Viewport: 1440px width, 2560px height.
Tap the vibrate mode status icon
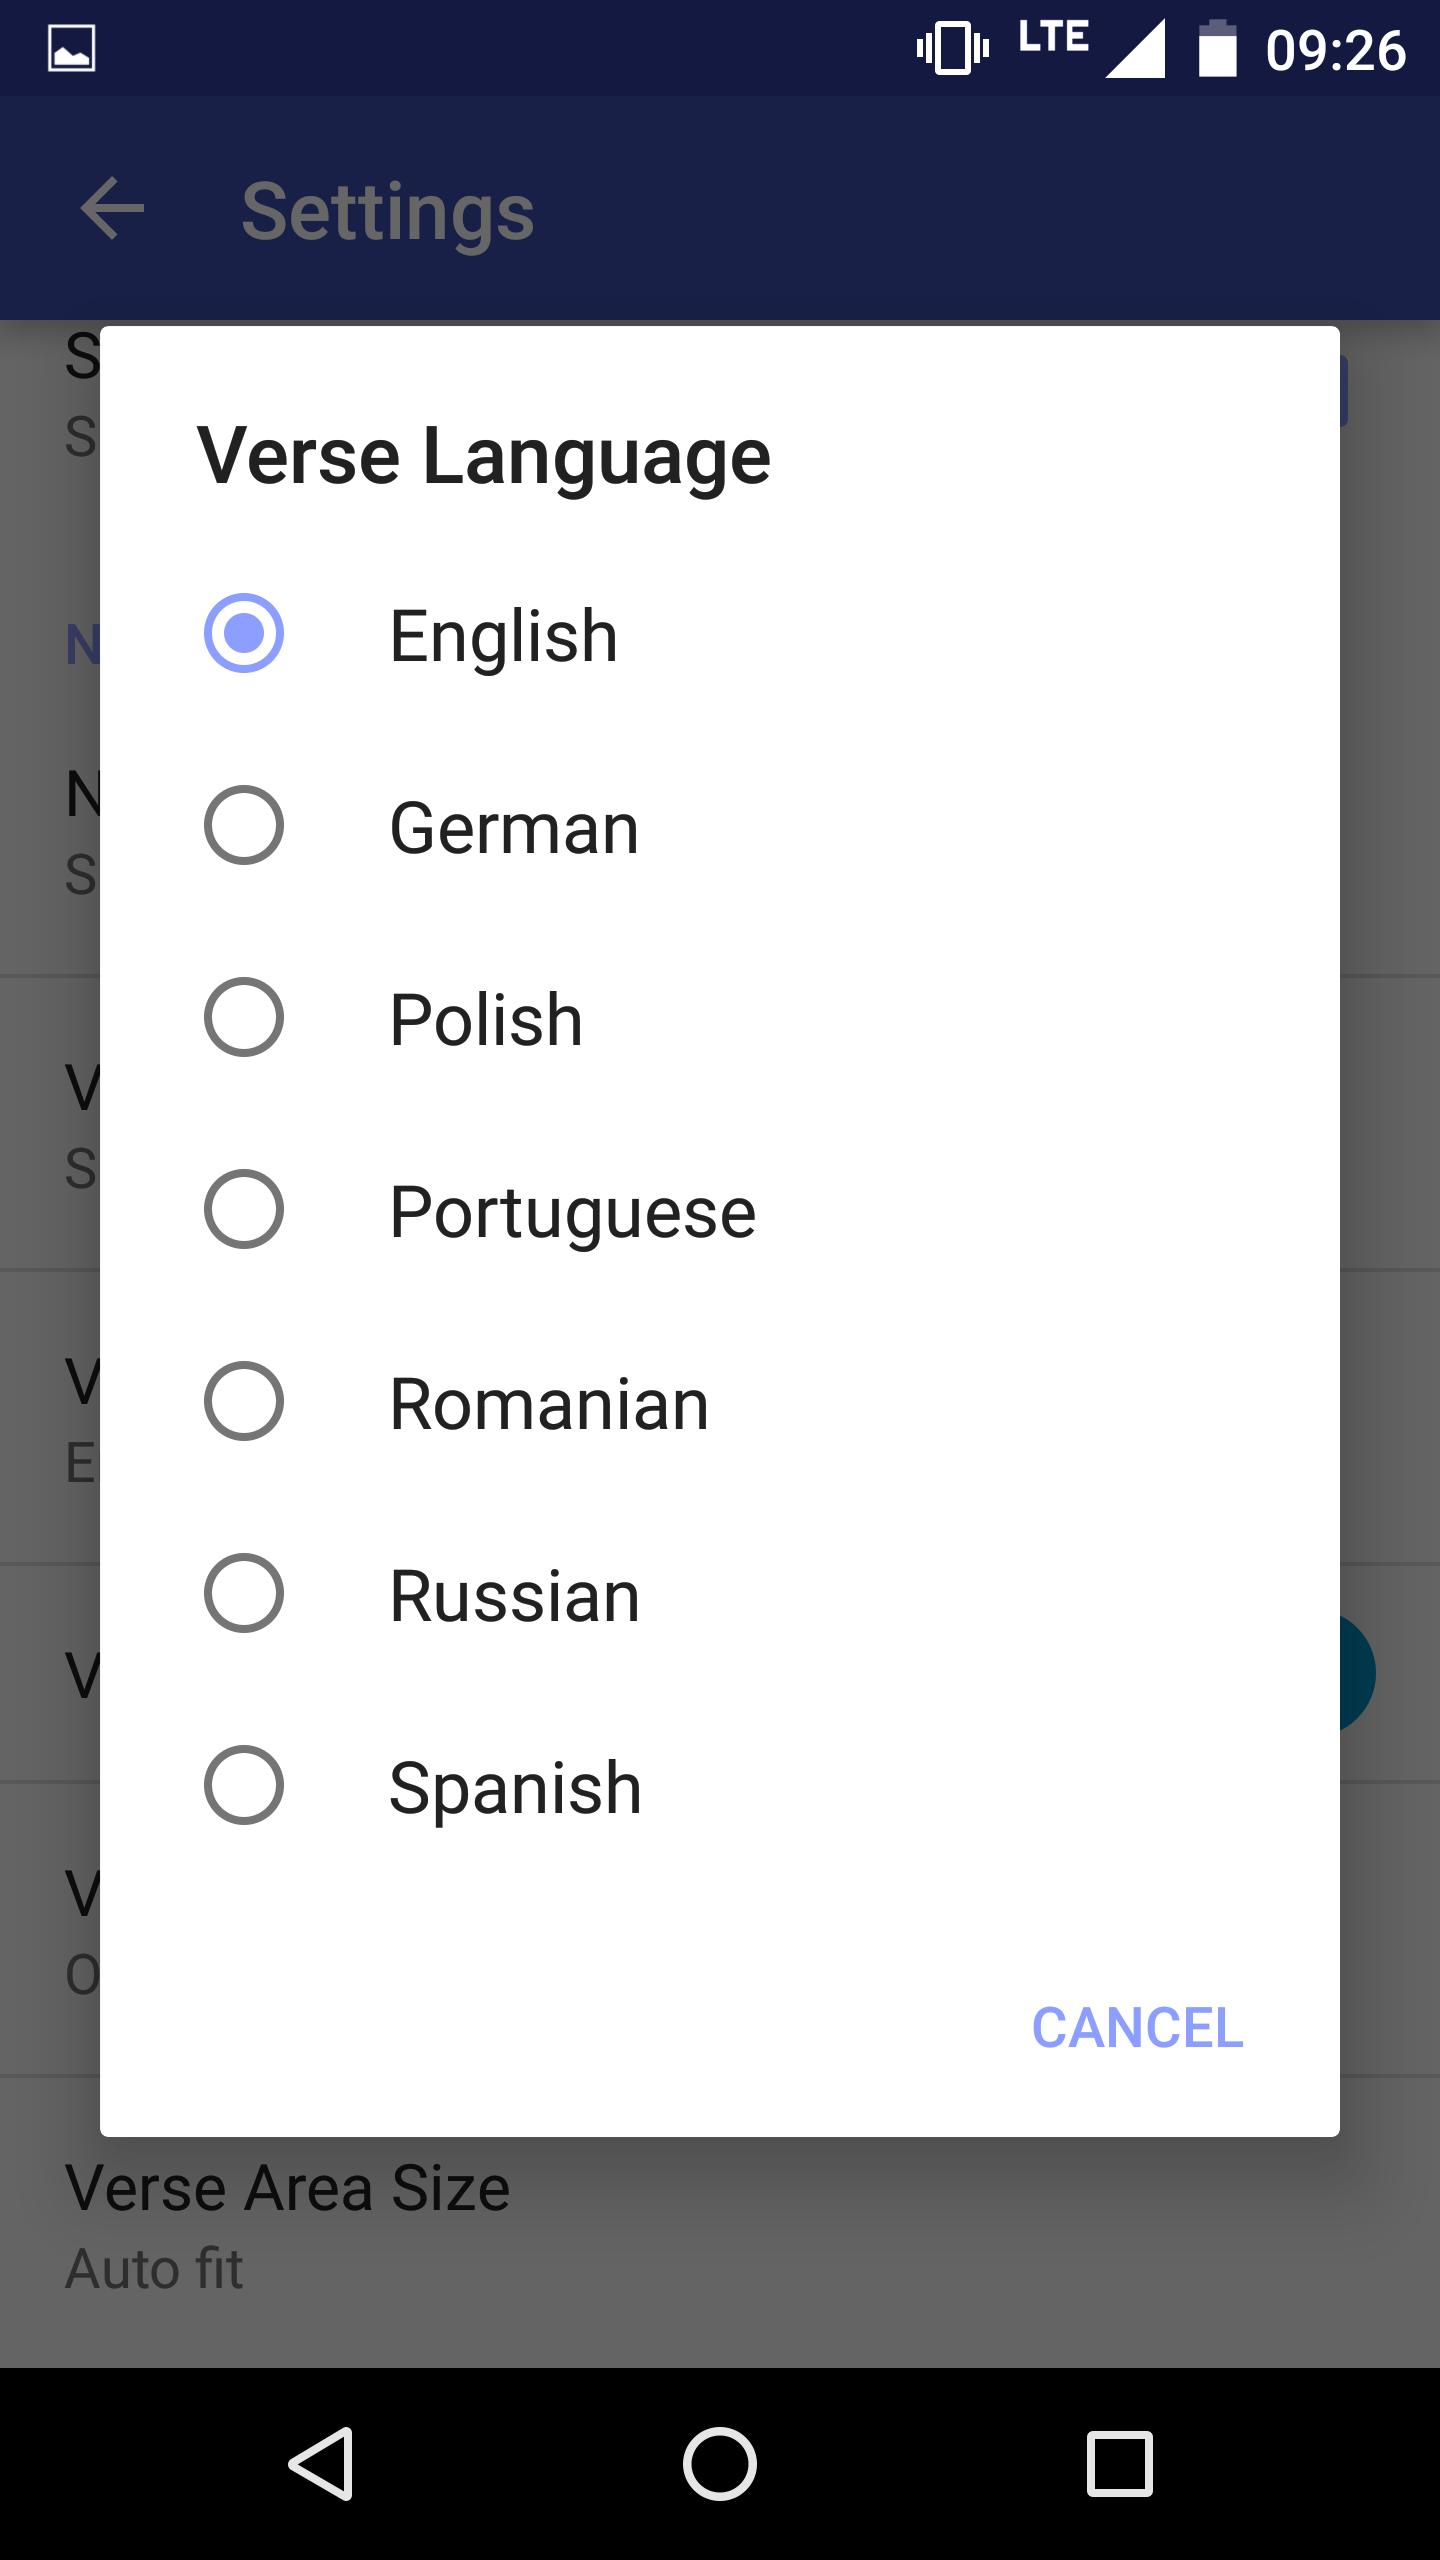(x=952, y=47)
